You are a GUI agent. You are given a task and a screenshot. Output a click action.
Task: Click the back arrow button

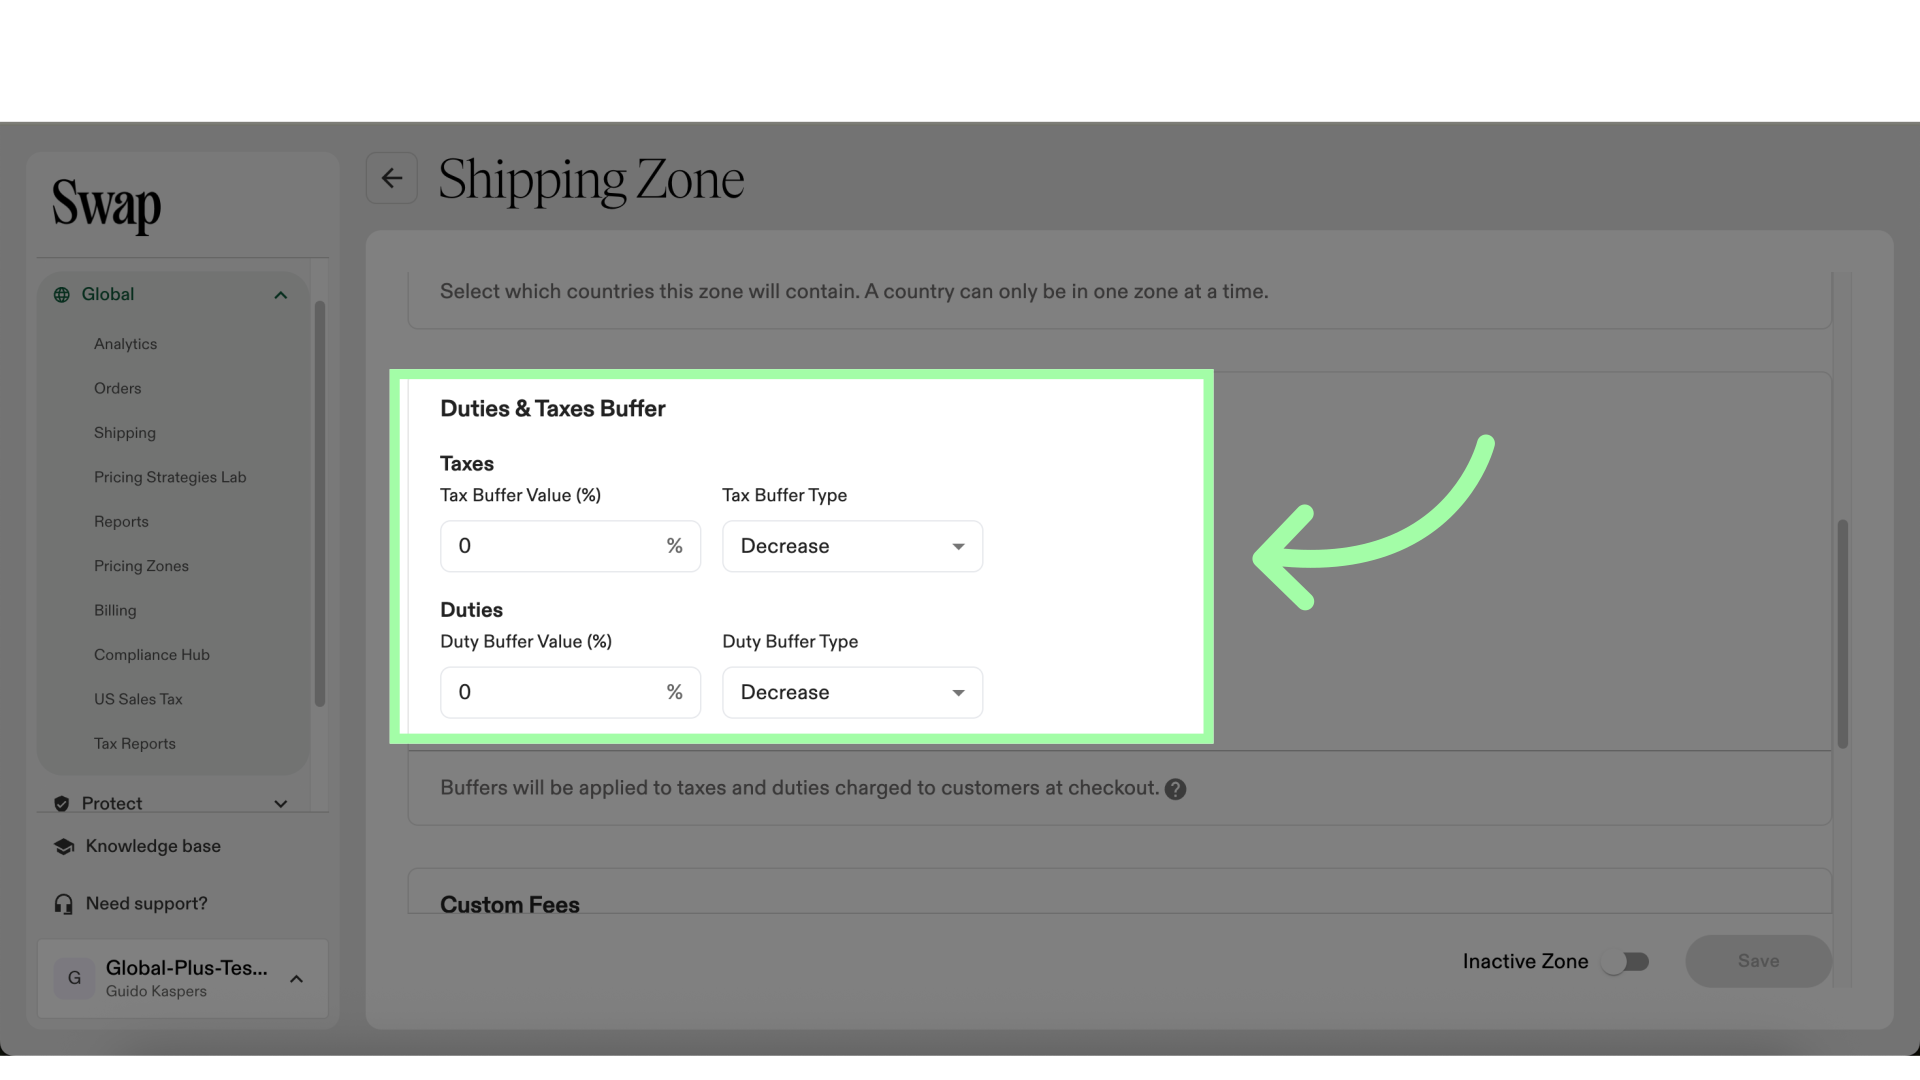(391, 179)
